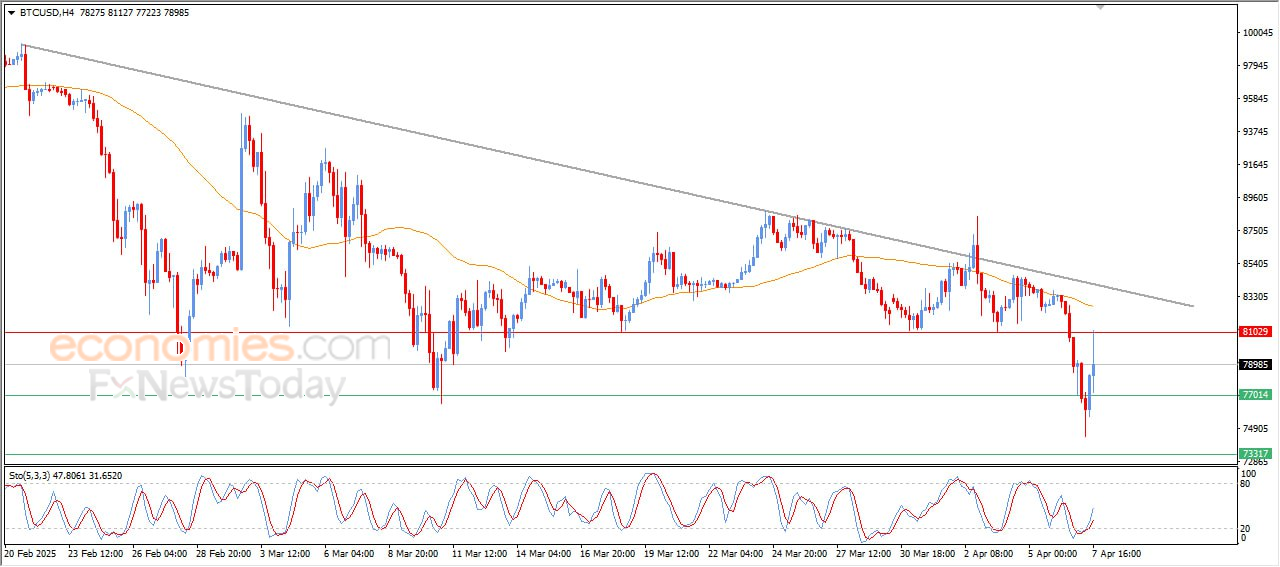Click the 74905 price axis label
Viewport: 1280px width, 567px height.
point(1256,429)
